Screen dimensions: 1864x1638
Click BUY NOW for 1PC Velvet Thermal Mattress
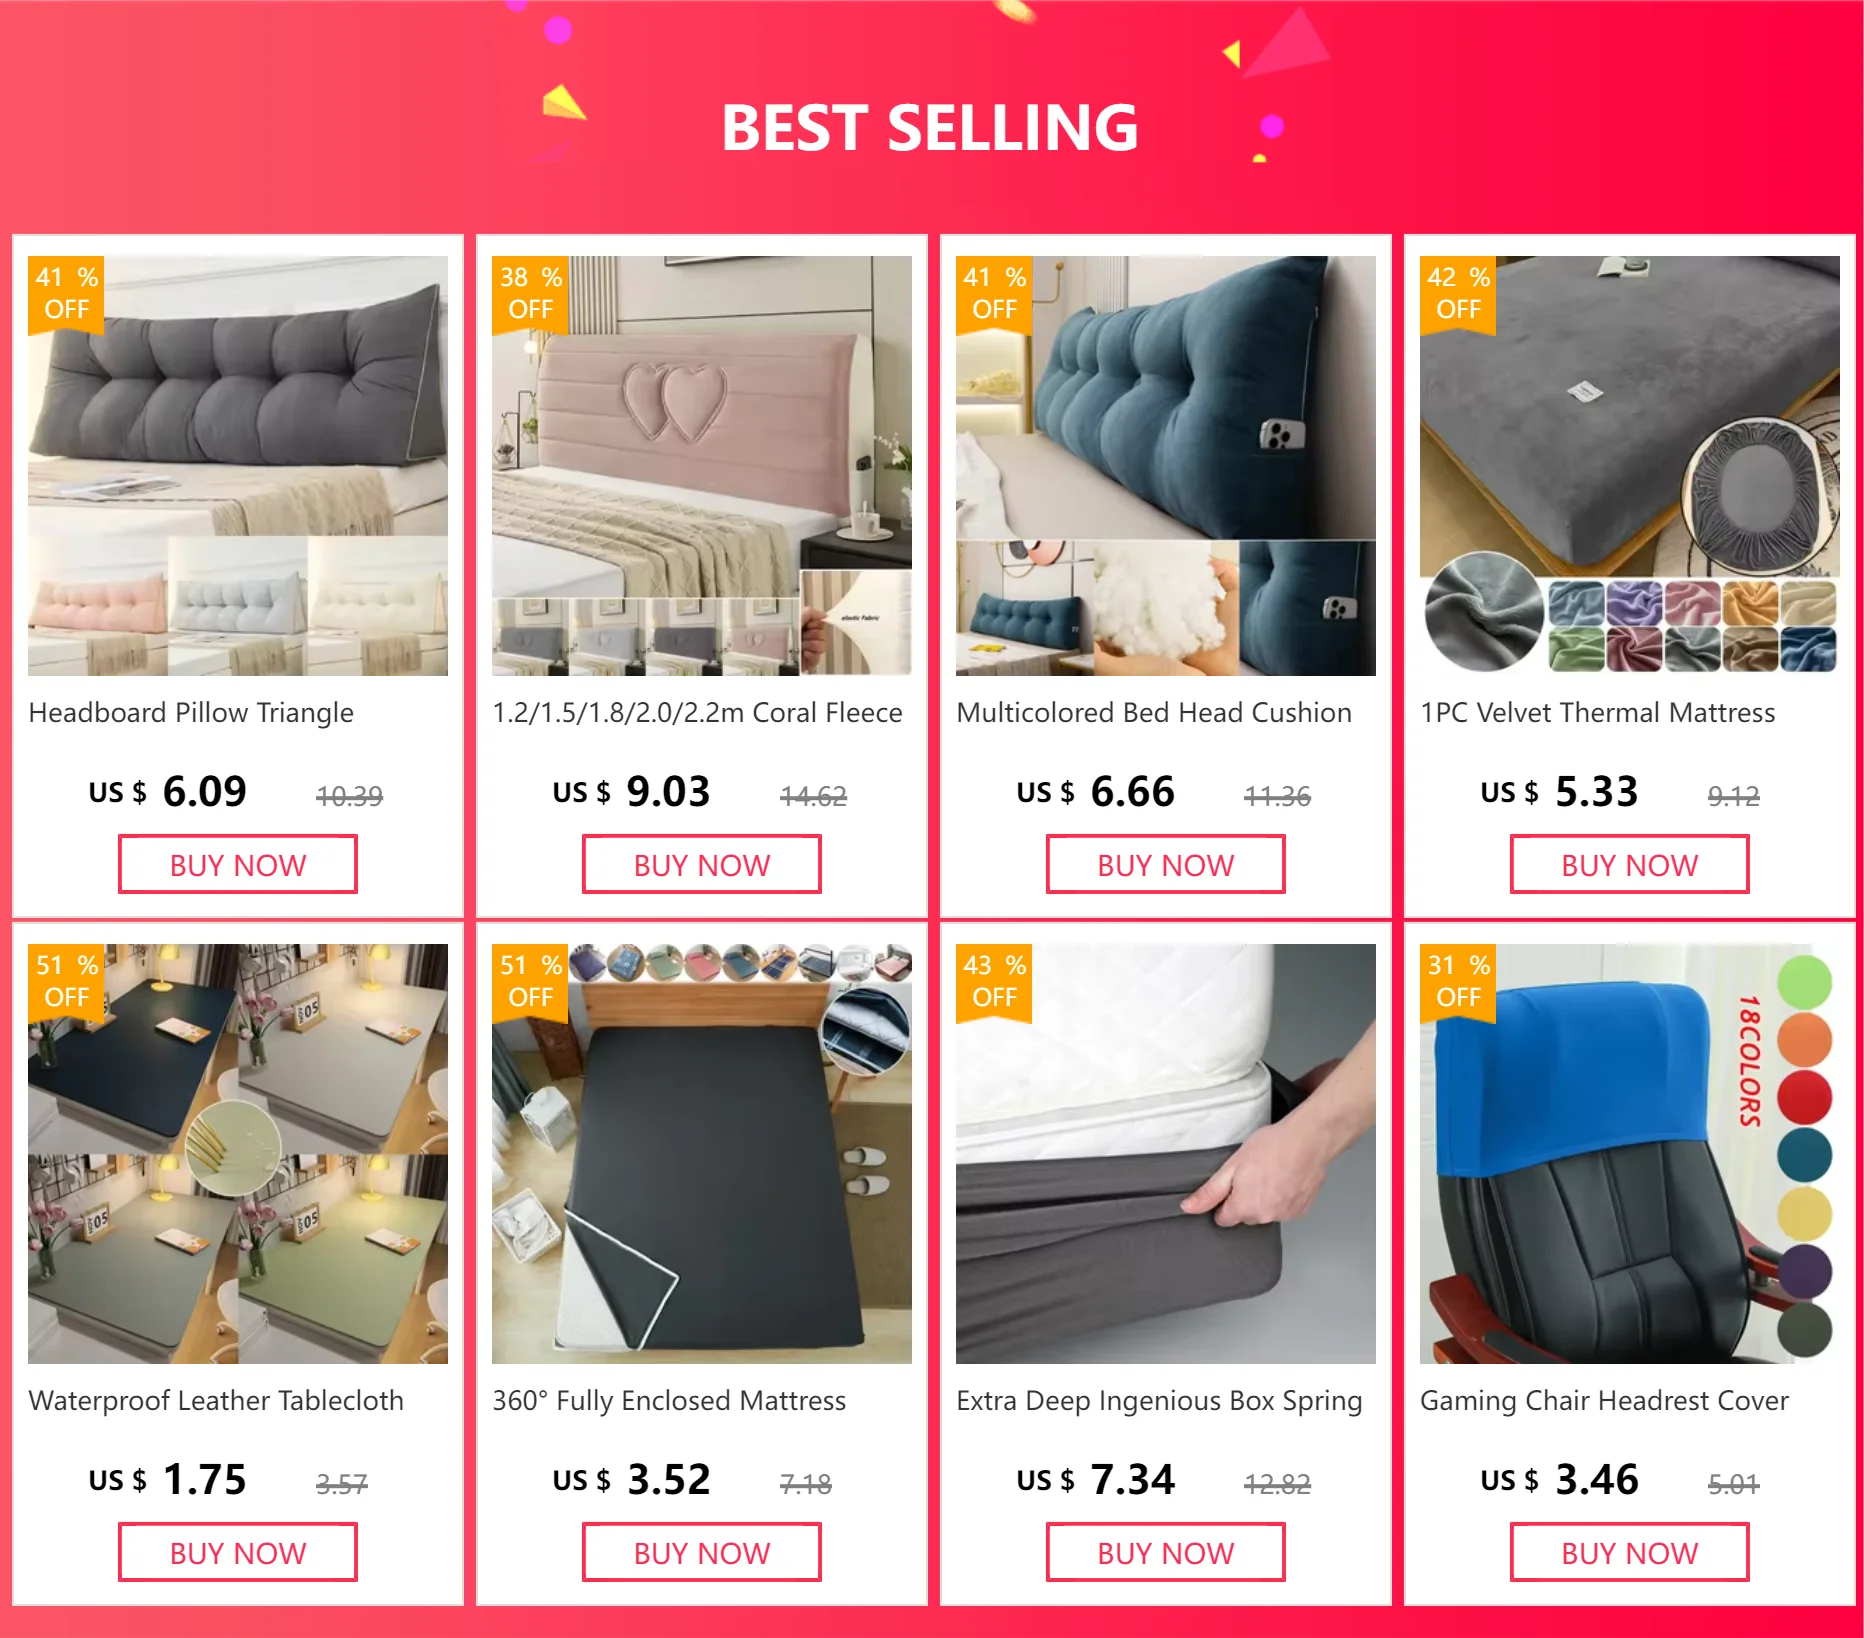click(1630, 865)
